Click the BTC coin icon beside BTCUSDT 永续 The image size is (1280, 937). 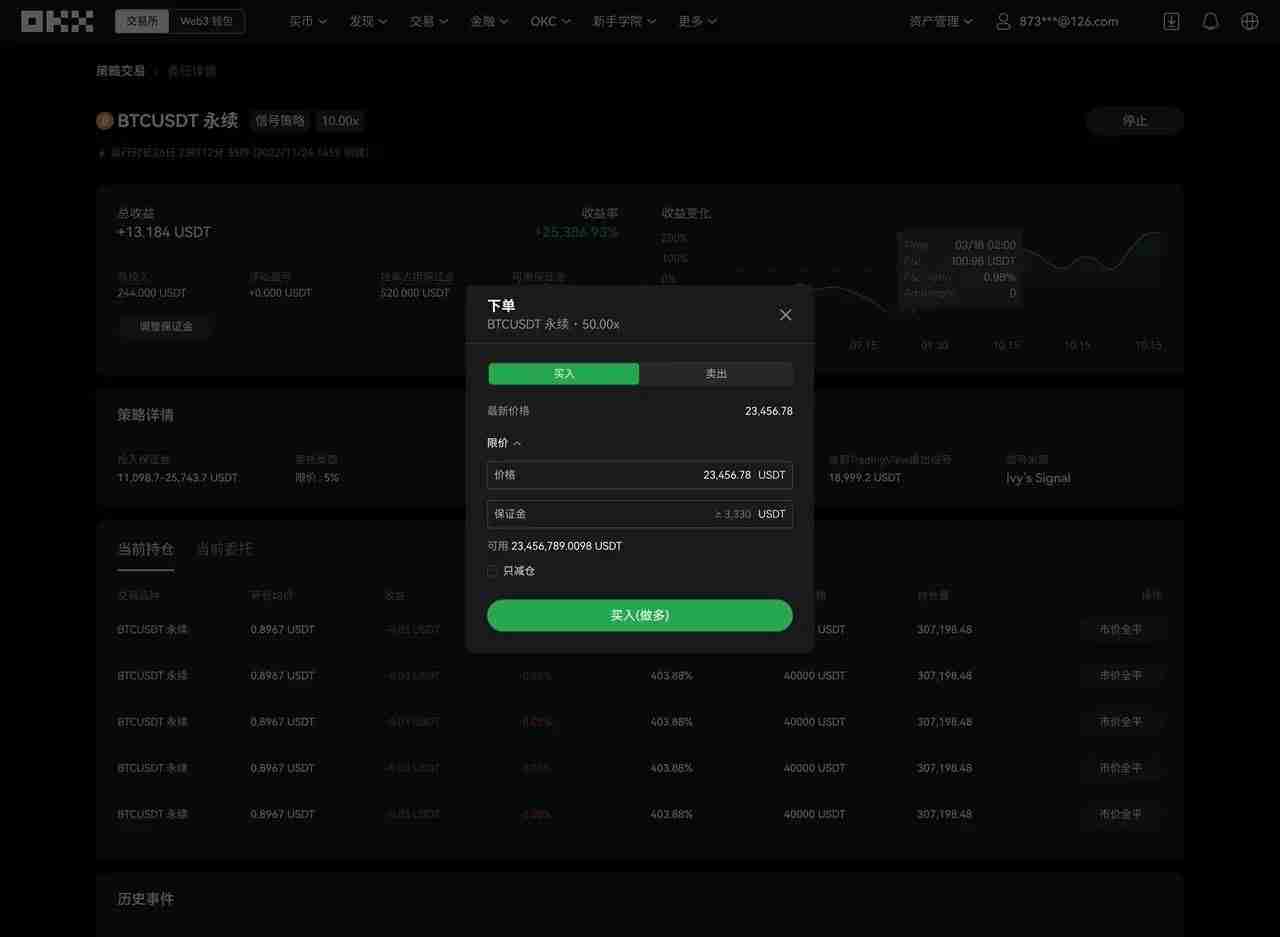[x=104, y=120]
